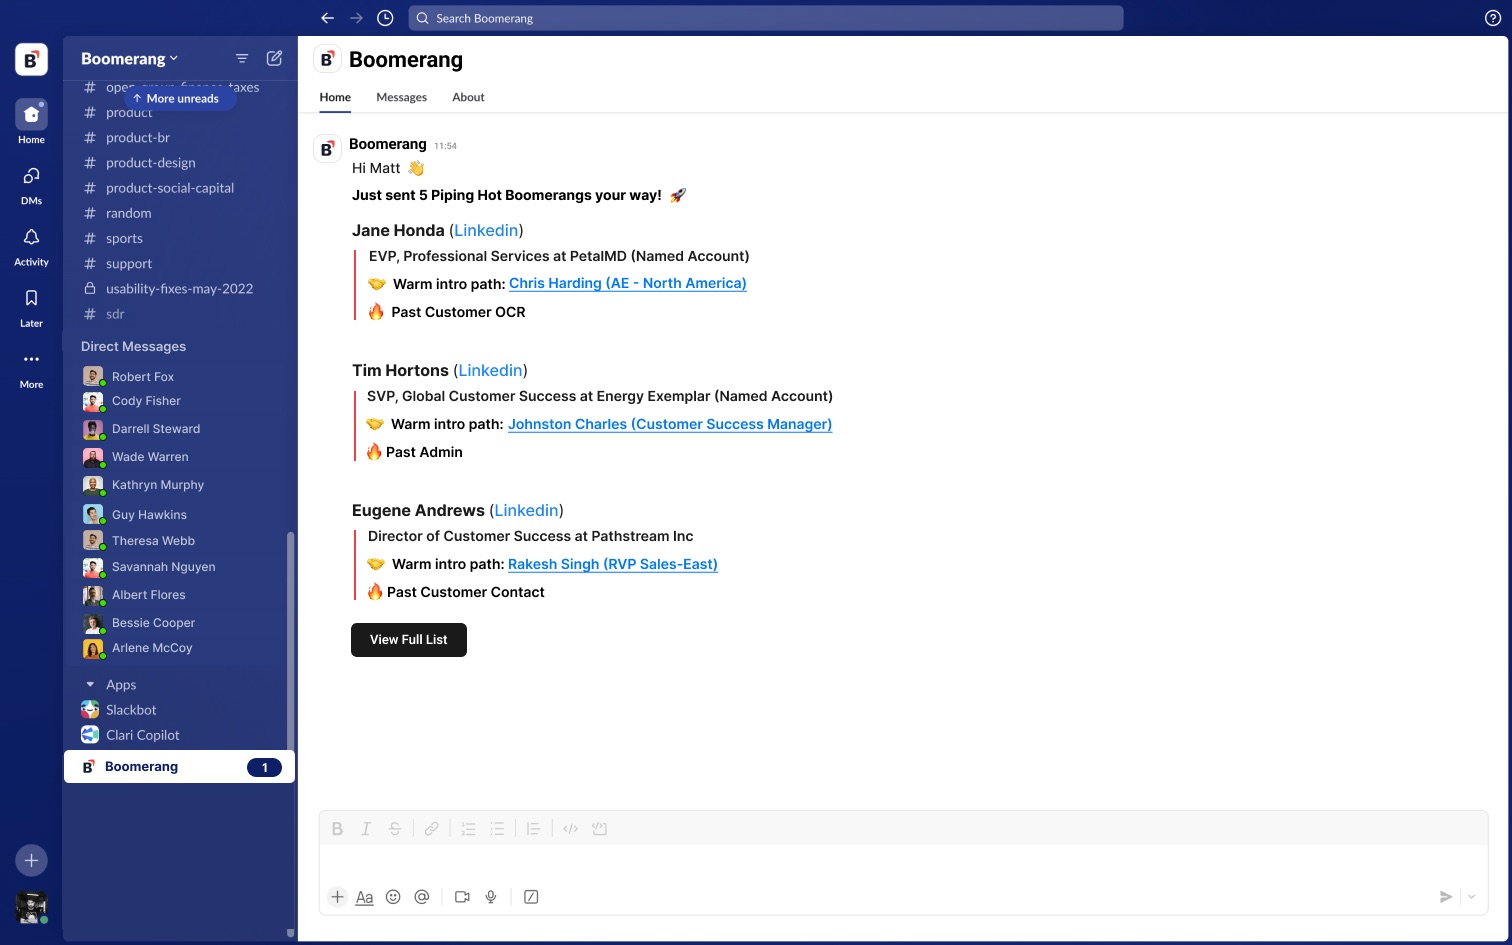The width and height of the screenshot is (1512, 945).
Task: Toggle strikethrough formatting in composer
Action: [x=395, y=829]
